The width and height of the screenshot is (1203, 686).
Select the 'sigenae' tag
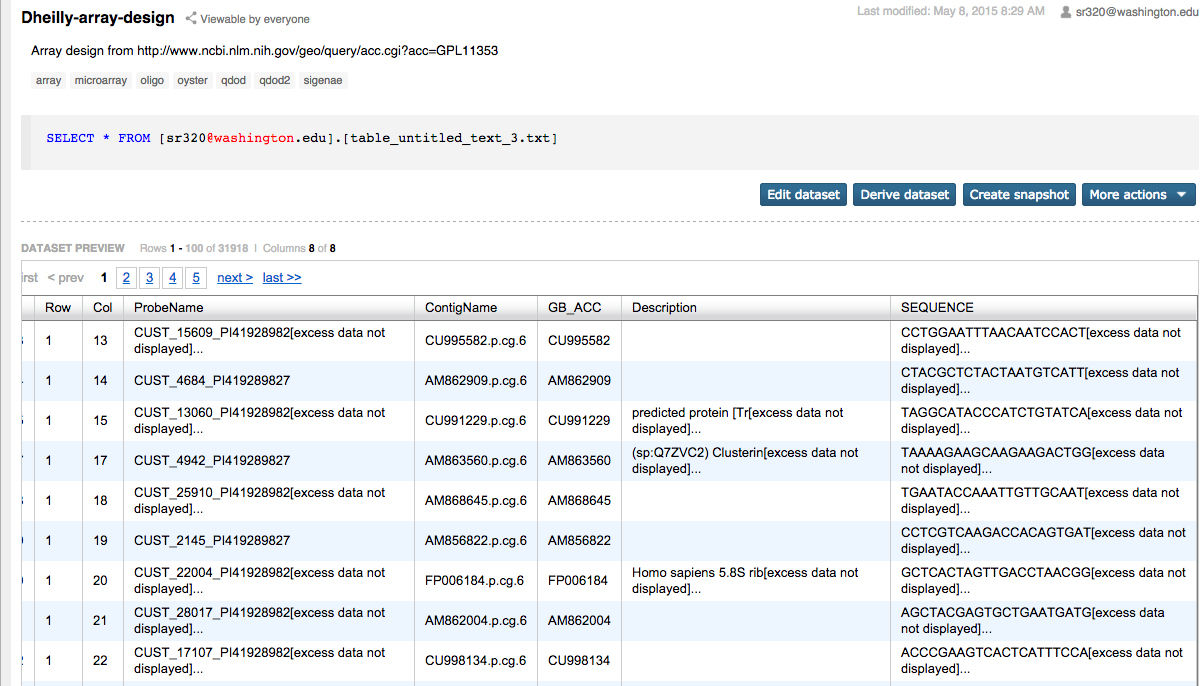[x=323, y=81]
